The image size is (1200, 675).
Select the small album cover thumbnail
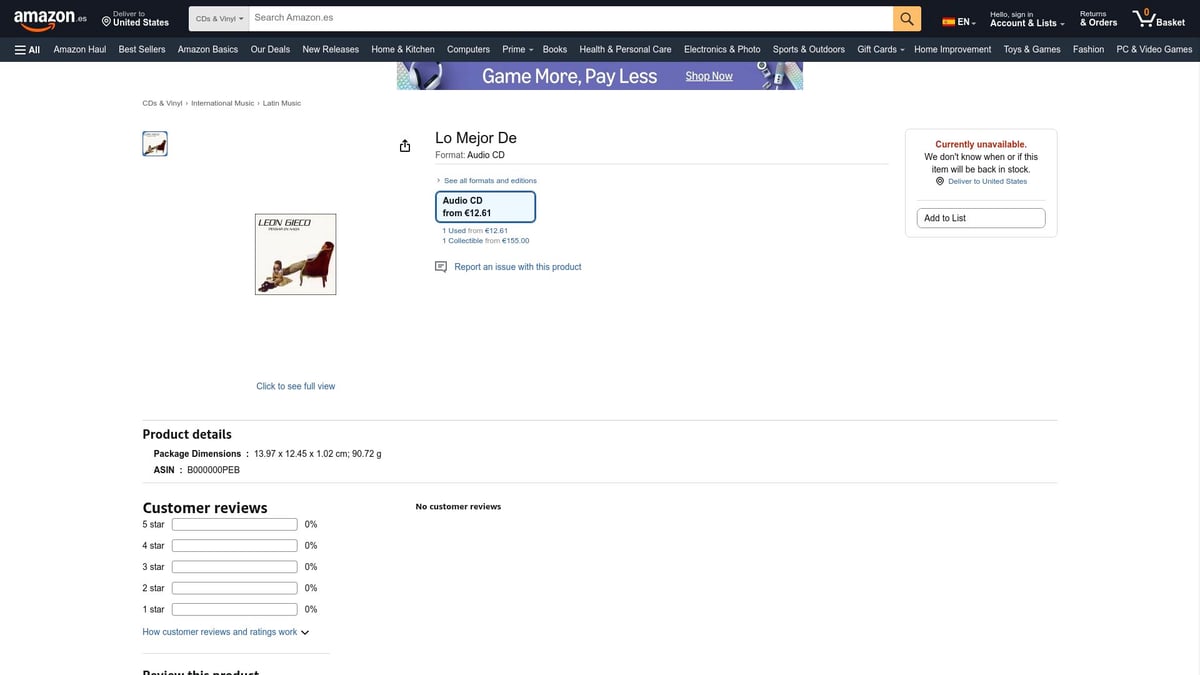point(155,144)
